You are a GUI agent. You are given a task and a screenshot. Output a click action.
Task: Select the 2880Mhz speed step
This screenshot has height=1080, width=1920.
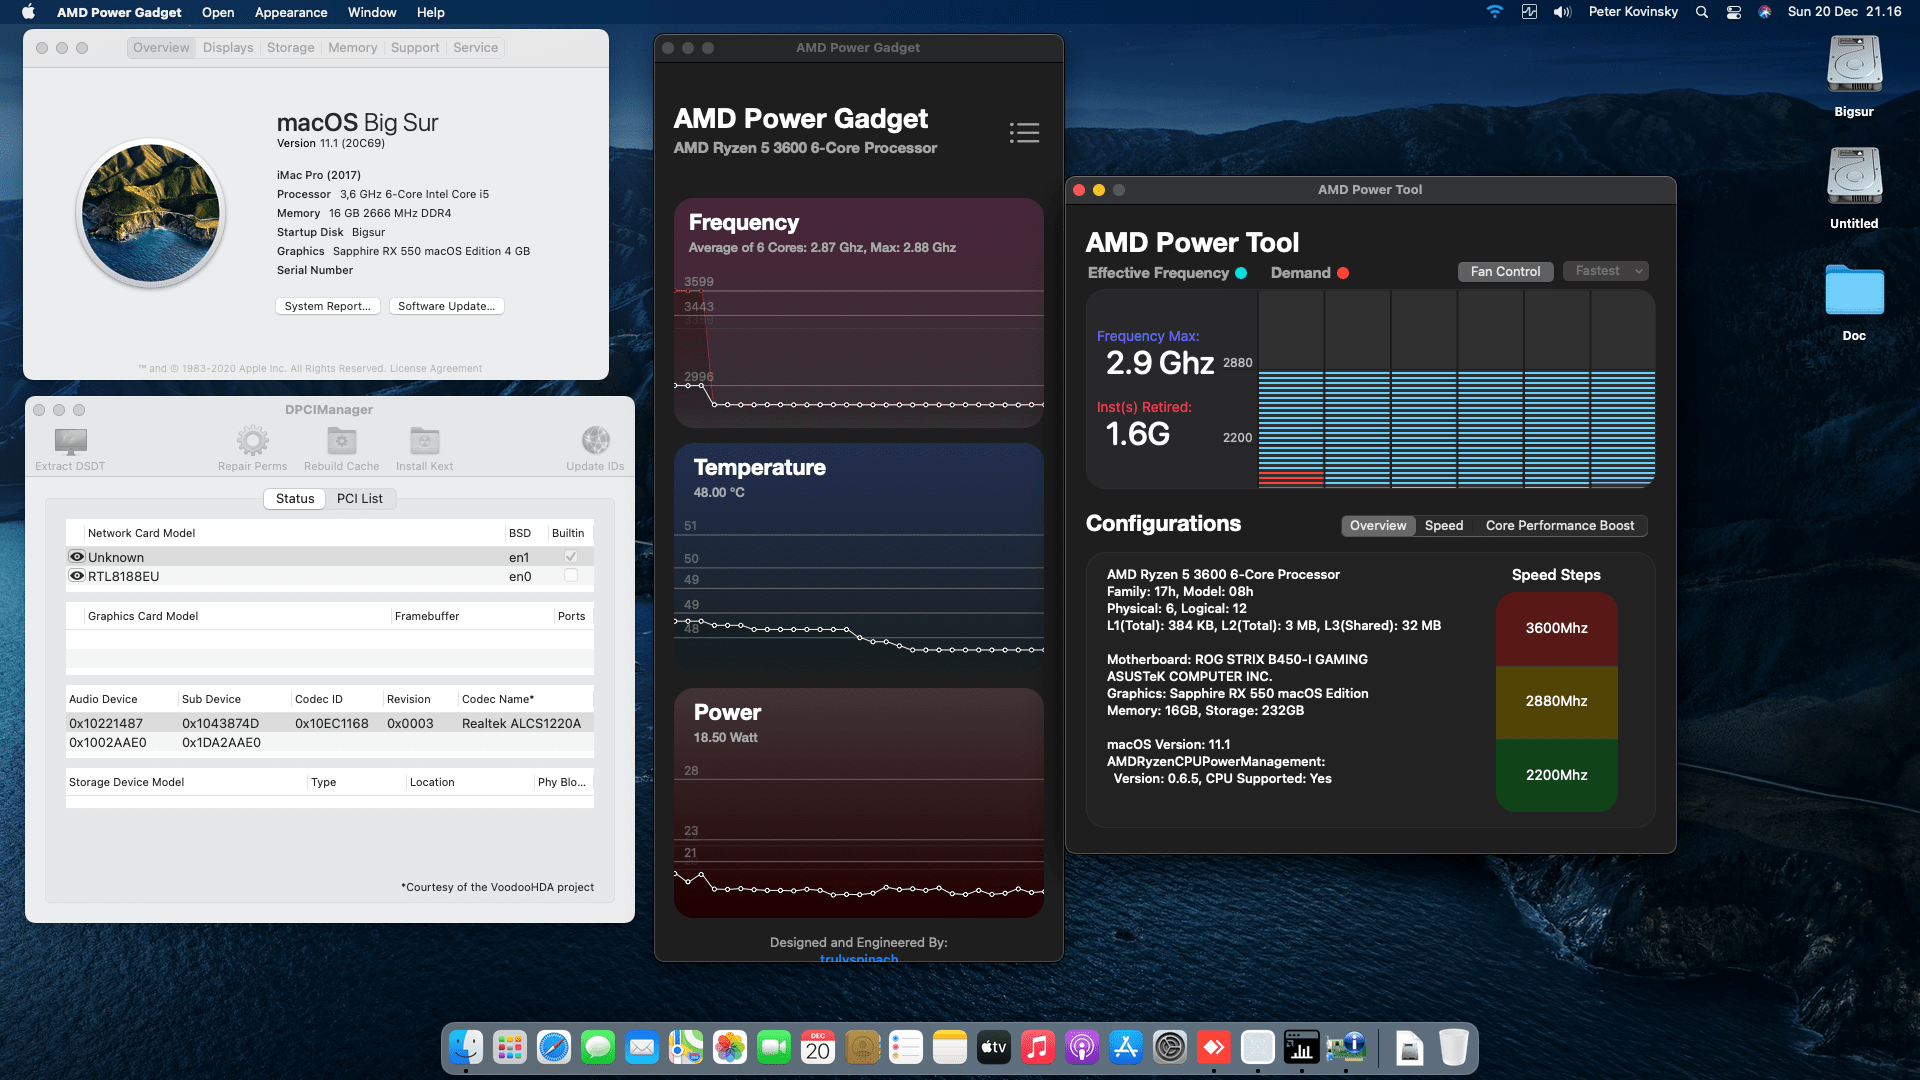coord(1557,702)
